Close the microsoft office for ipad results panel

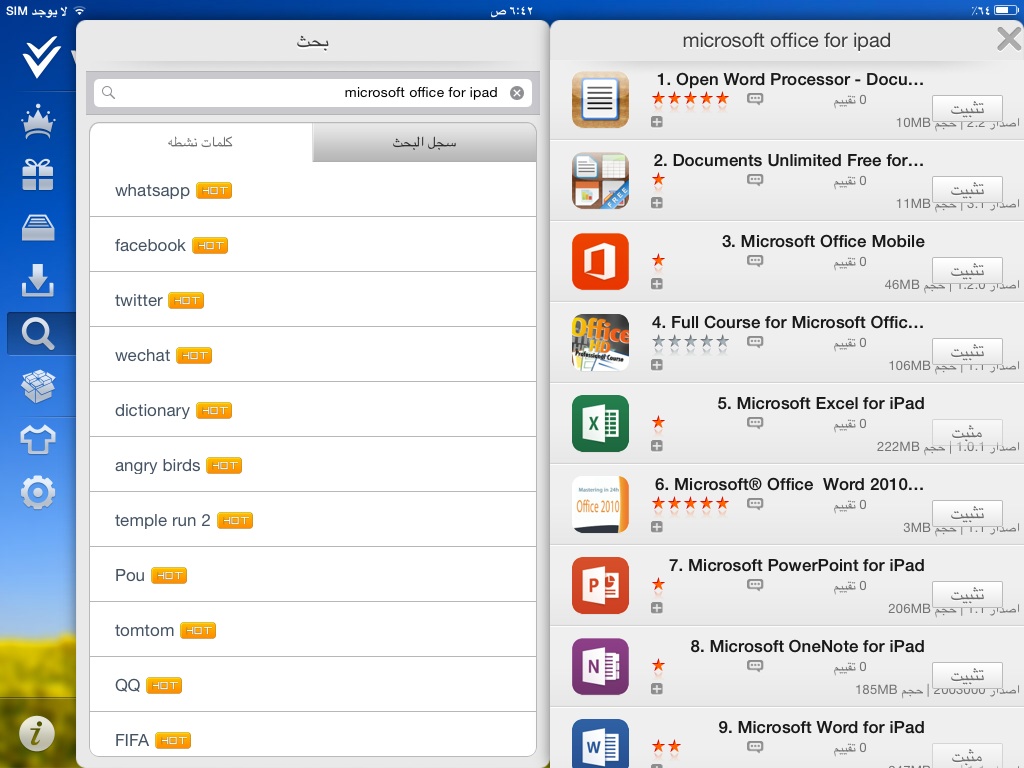coord(1009,39)
